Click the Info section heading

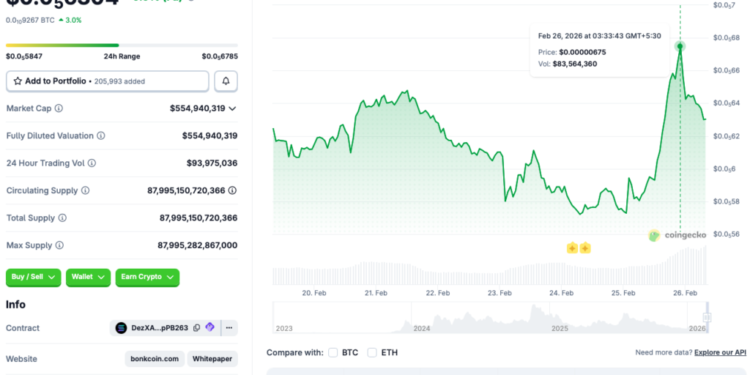16,305
